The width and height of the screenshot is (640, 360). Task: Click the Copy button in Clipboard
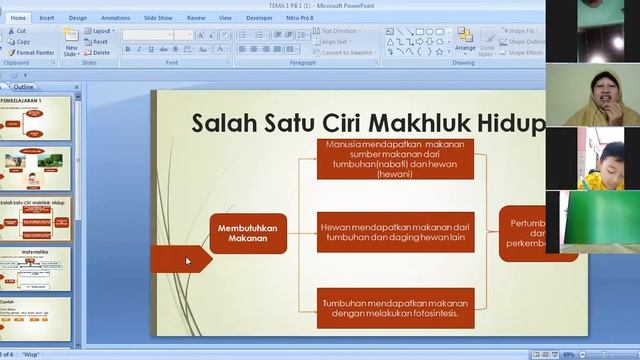pyautogui.click(x=19, y=42)
